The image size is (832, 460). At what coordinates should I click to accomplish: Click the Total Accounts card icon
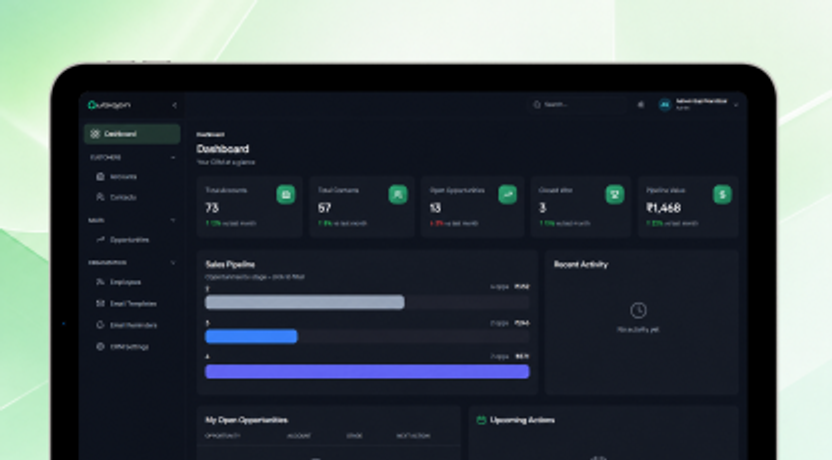[286, 194]
